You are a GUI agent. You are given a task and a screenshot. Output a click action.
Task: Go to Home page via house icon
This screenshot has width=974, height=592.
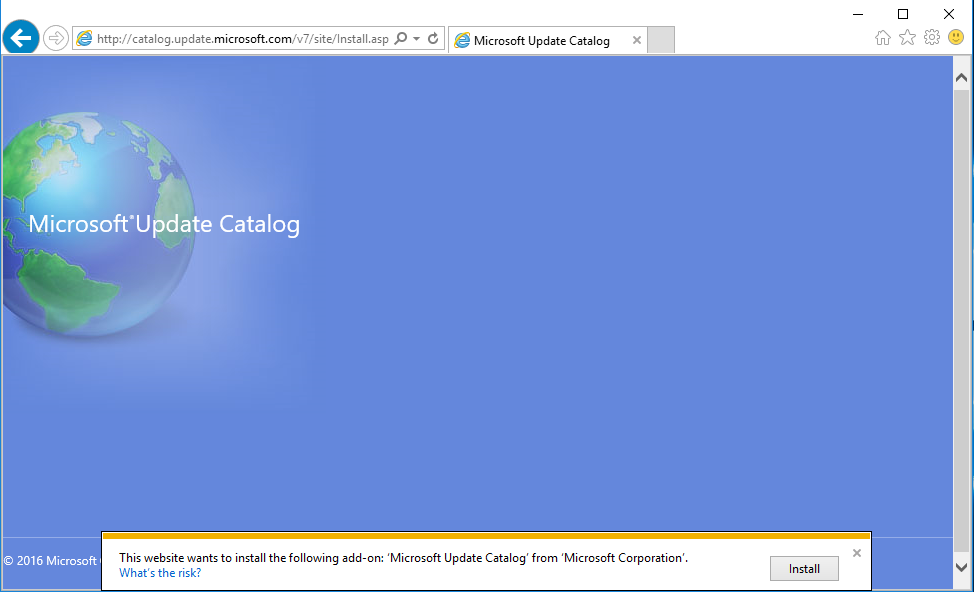coord(883,38)
